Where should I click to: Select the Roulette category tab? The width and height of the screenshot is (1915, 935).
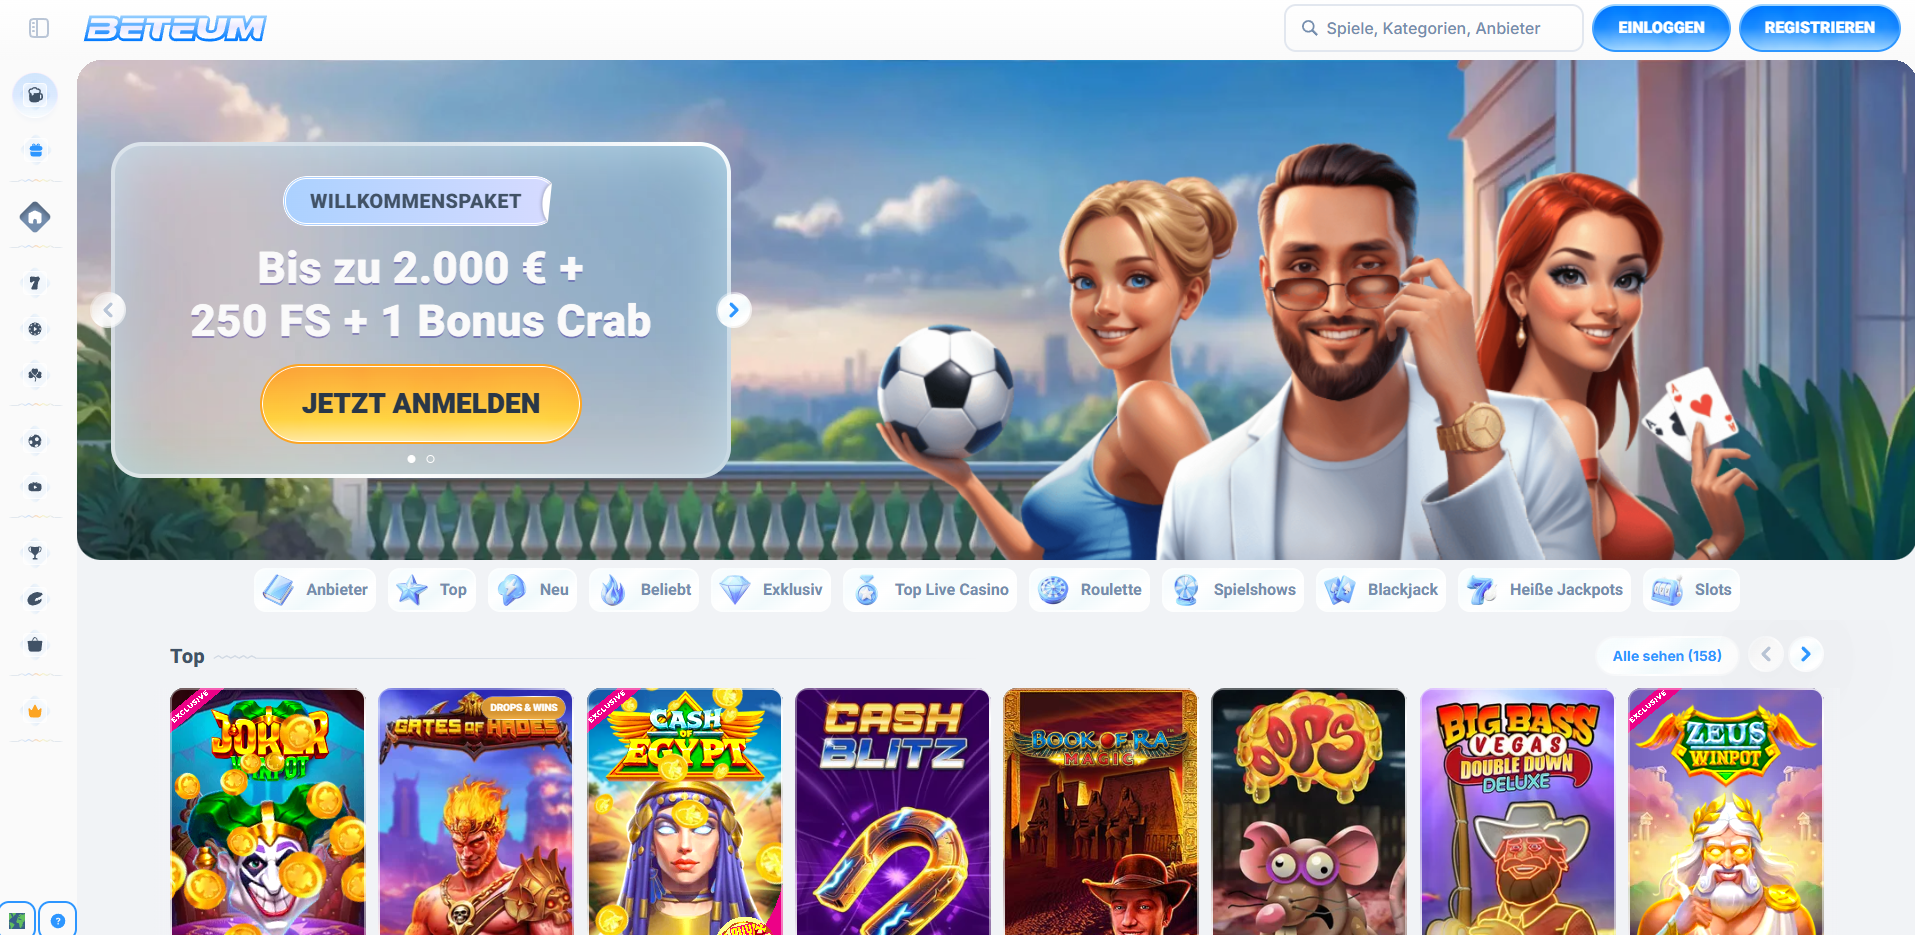(1090, 590)
